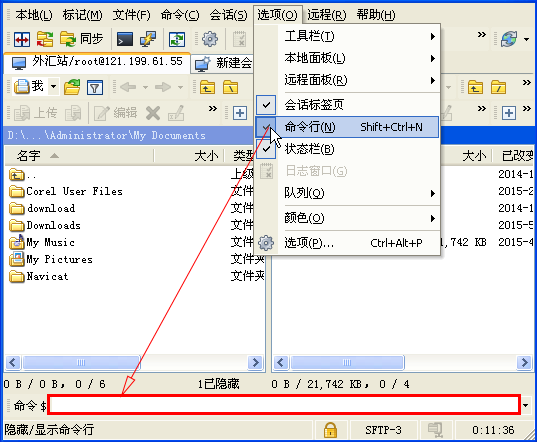The width and height of the screenshot is (537, 442).
Task: Select the My Pictures folder
Action: (51, 259)
